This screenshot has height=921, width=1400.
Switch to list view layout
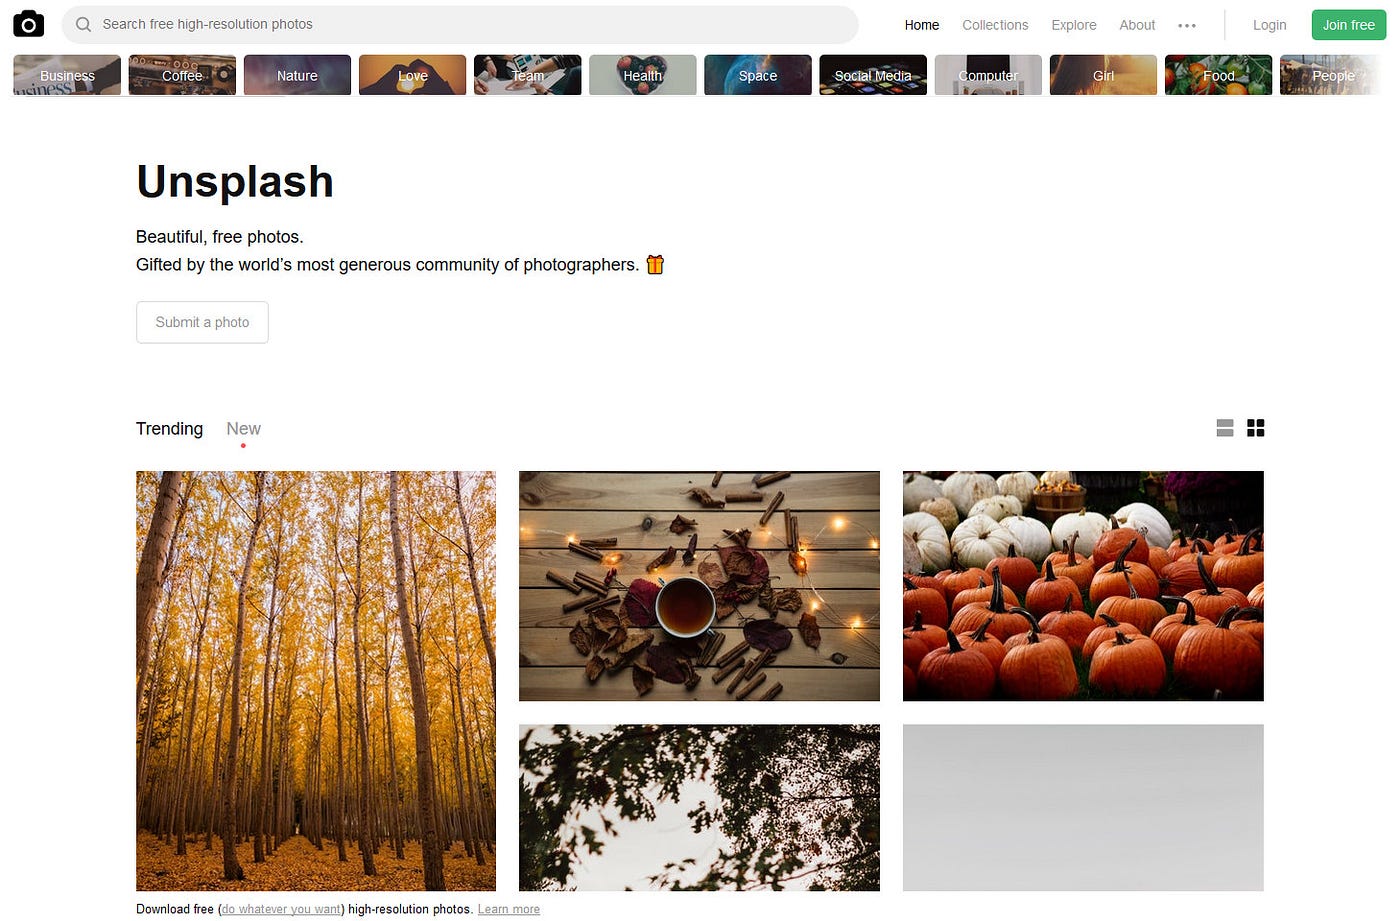(x=1225, y=428)
